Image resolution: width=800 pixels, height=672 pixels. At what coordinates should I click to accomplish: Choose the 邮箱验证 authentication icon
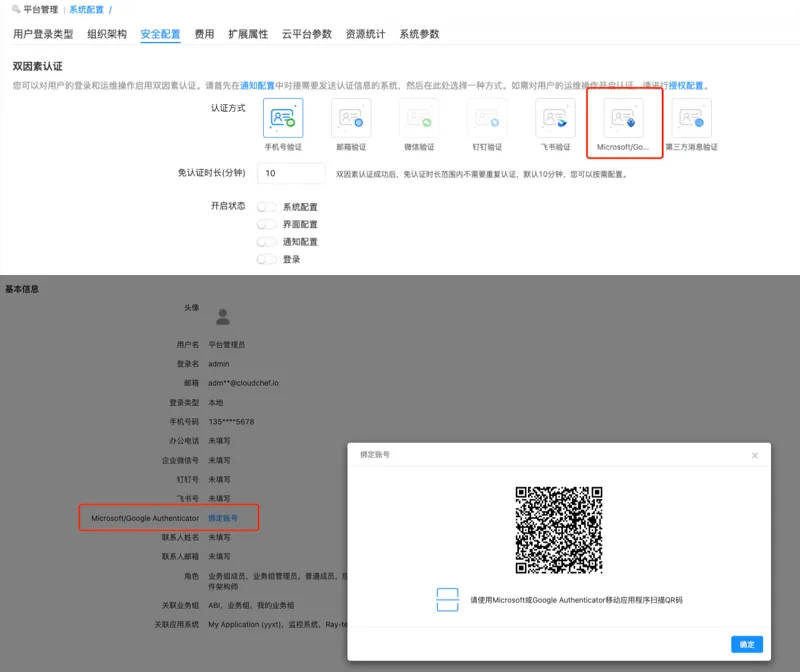[x=351, y=118]
